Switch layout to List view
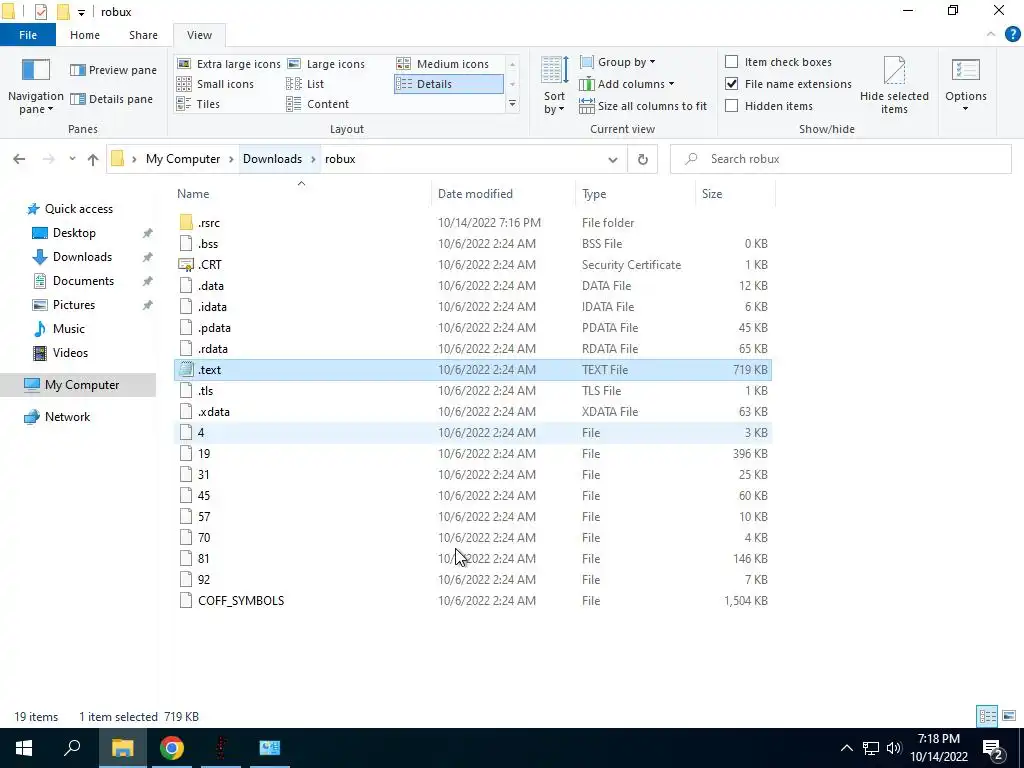Screen dimensions: 1024x768 [305, 84]
